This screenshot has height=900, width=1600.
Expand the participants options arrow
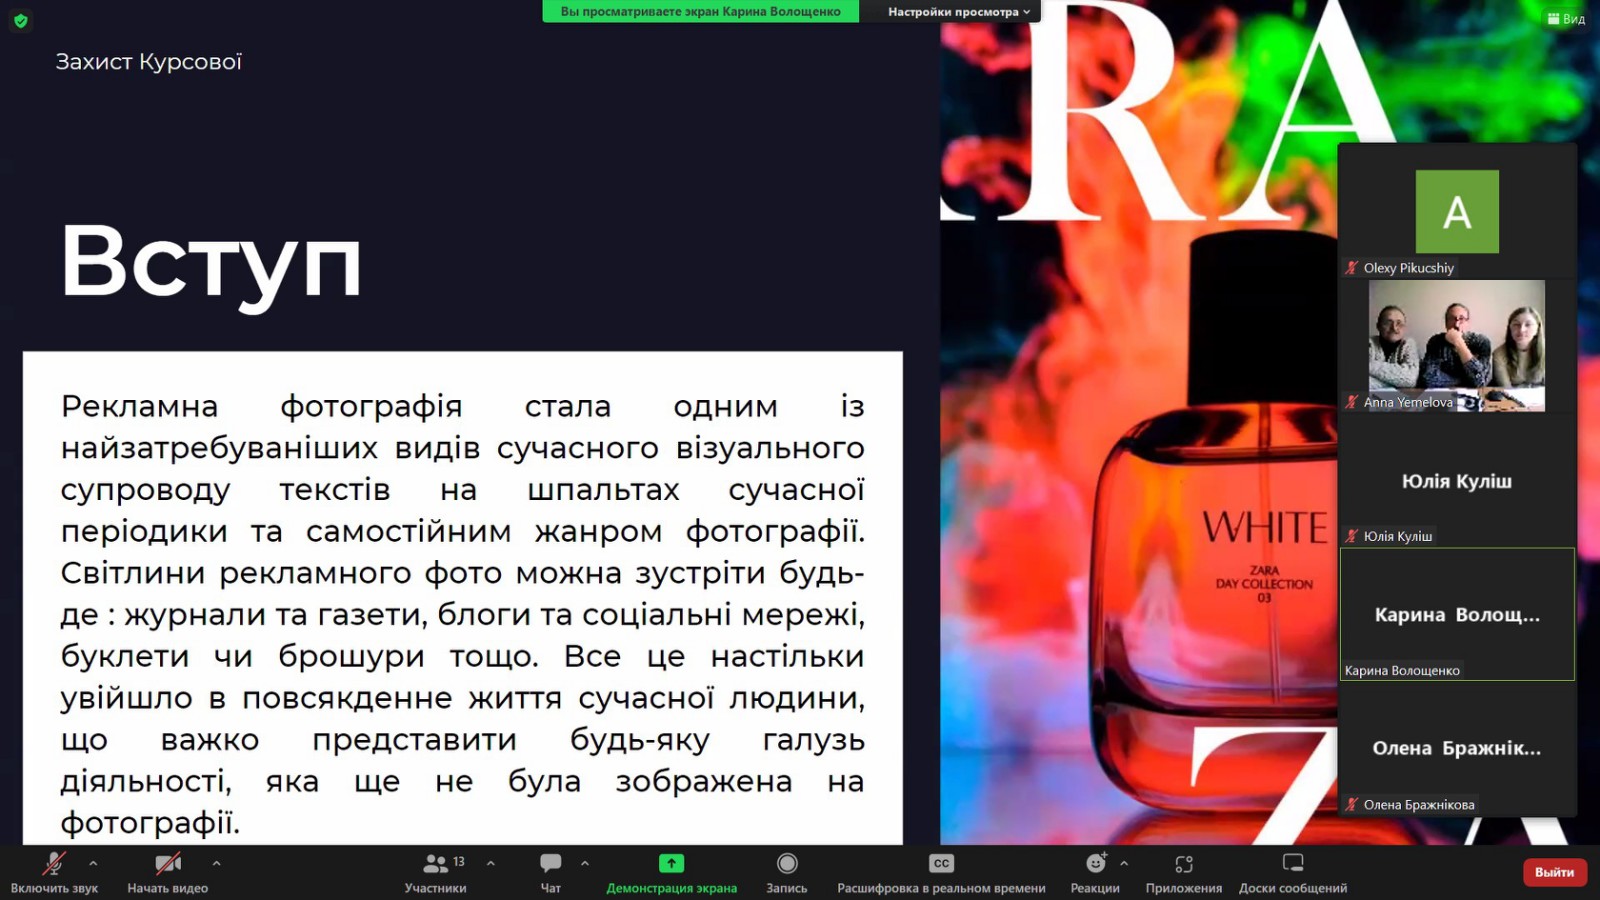pos(490,863)
